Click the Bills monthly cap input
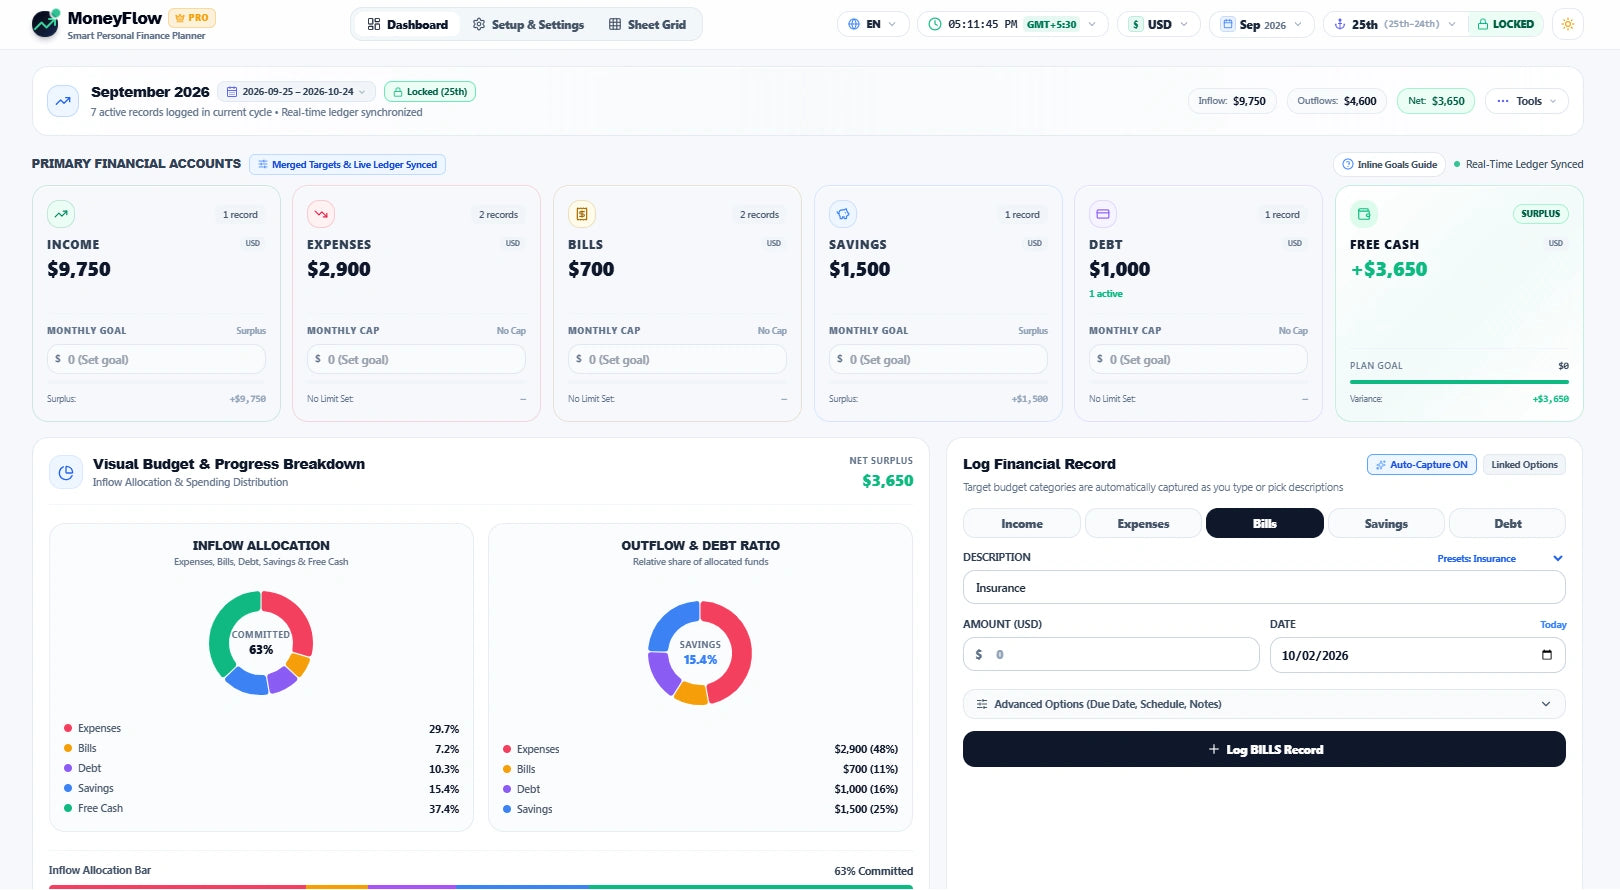This screenshot has height=890, width=1620. point(677,359)
